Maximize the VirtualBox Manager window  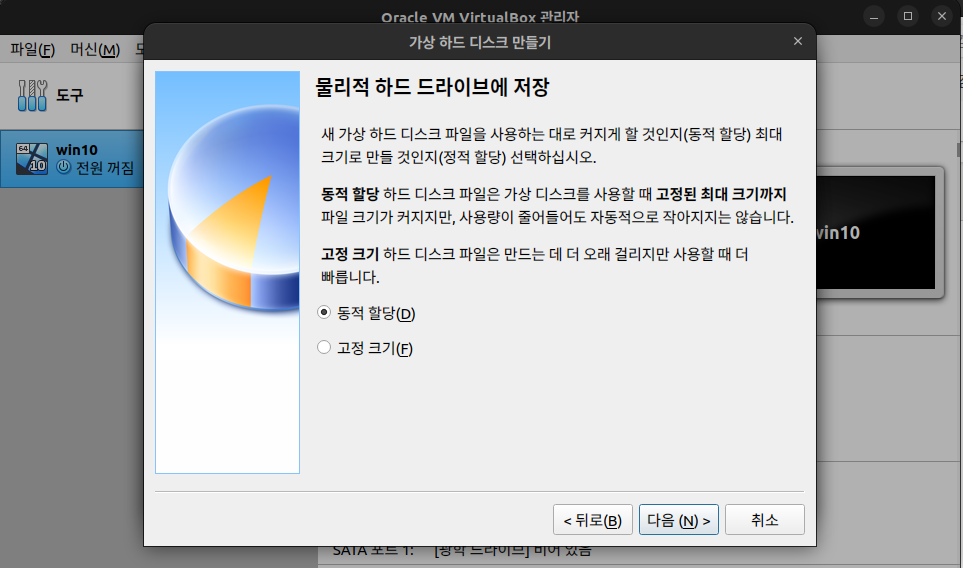(908, 17)
